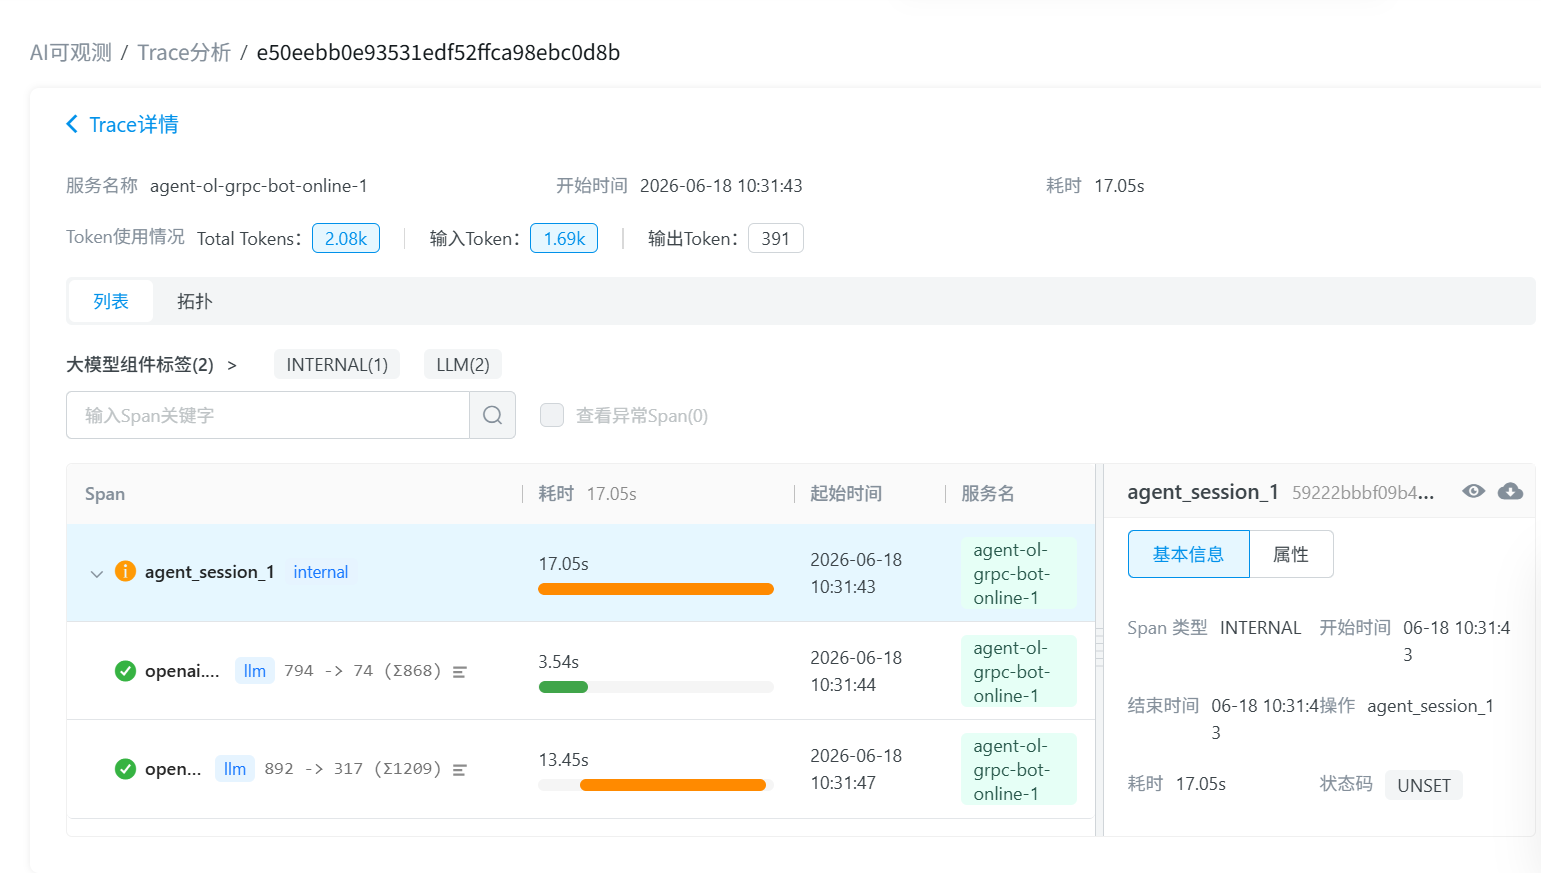
Task: Click the llm tag on openai.... row
Action: click(255, 671)
